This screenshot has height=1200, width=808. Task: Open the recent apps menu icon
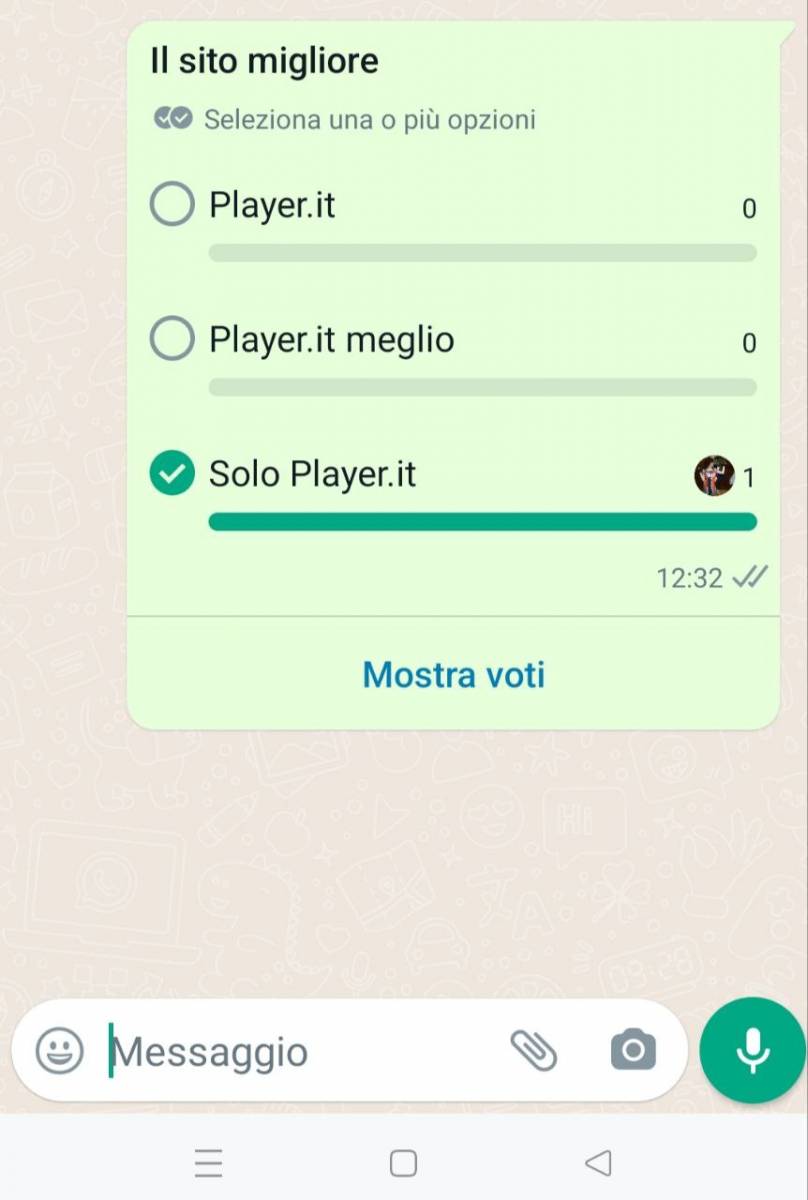[x=208, y=1163]
